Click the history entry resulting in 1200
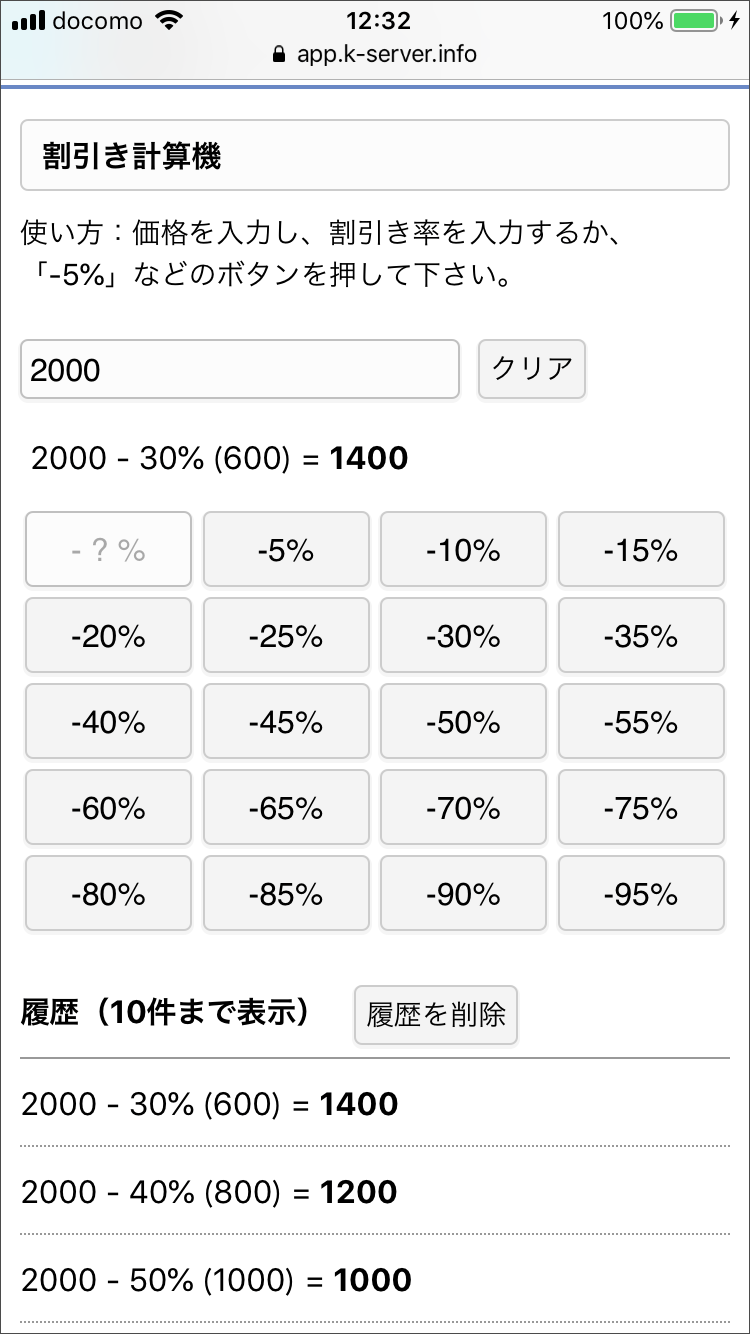This screenshot has width=750, height=1334. (x=209, y=1192)
